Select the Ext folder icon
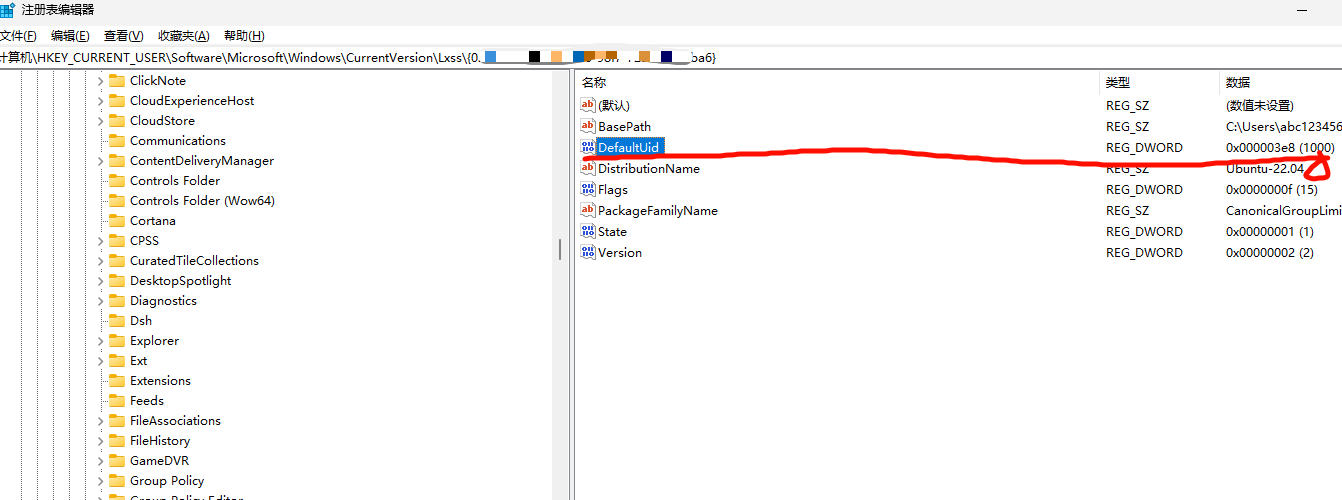1342x500 pixels. pyautogui.click(x=117, y=360)
